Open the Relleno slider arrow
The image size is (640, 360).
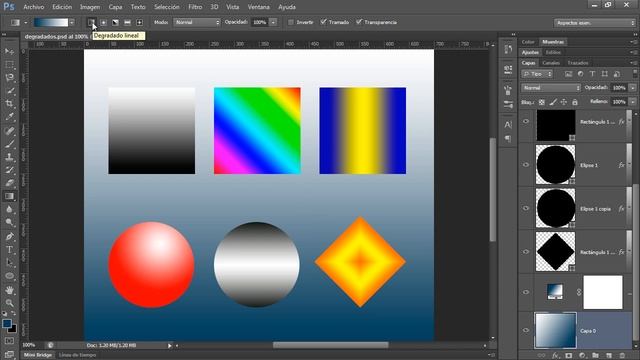[x=632, y=102]
